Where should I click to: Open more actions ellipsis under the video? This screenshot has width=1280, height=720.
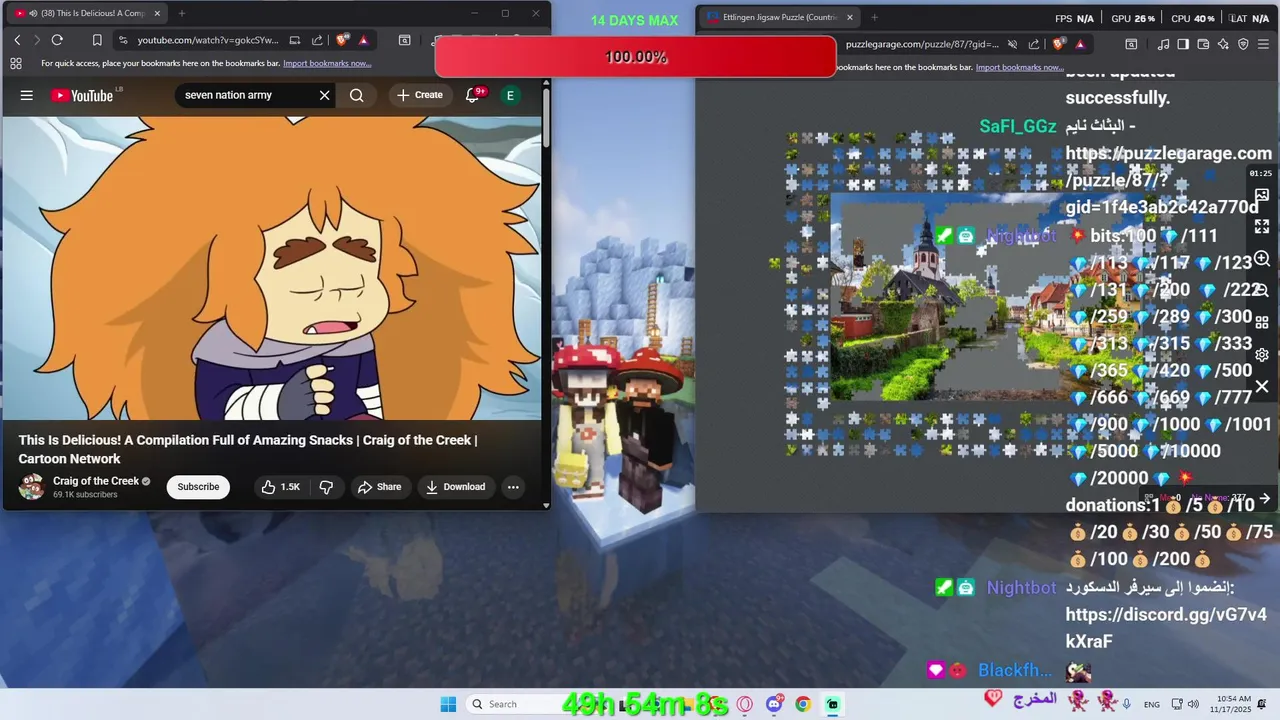click(x=513, y=487)
